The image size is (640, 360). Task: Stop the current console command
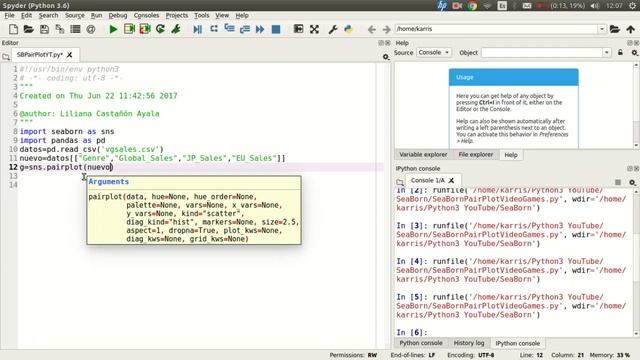618,182
